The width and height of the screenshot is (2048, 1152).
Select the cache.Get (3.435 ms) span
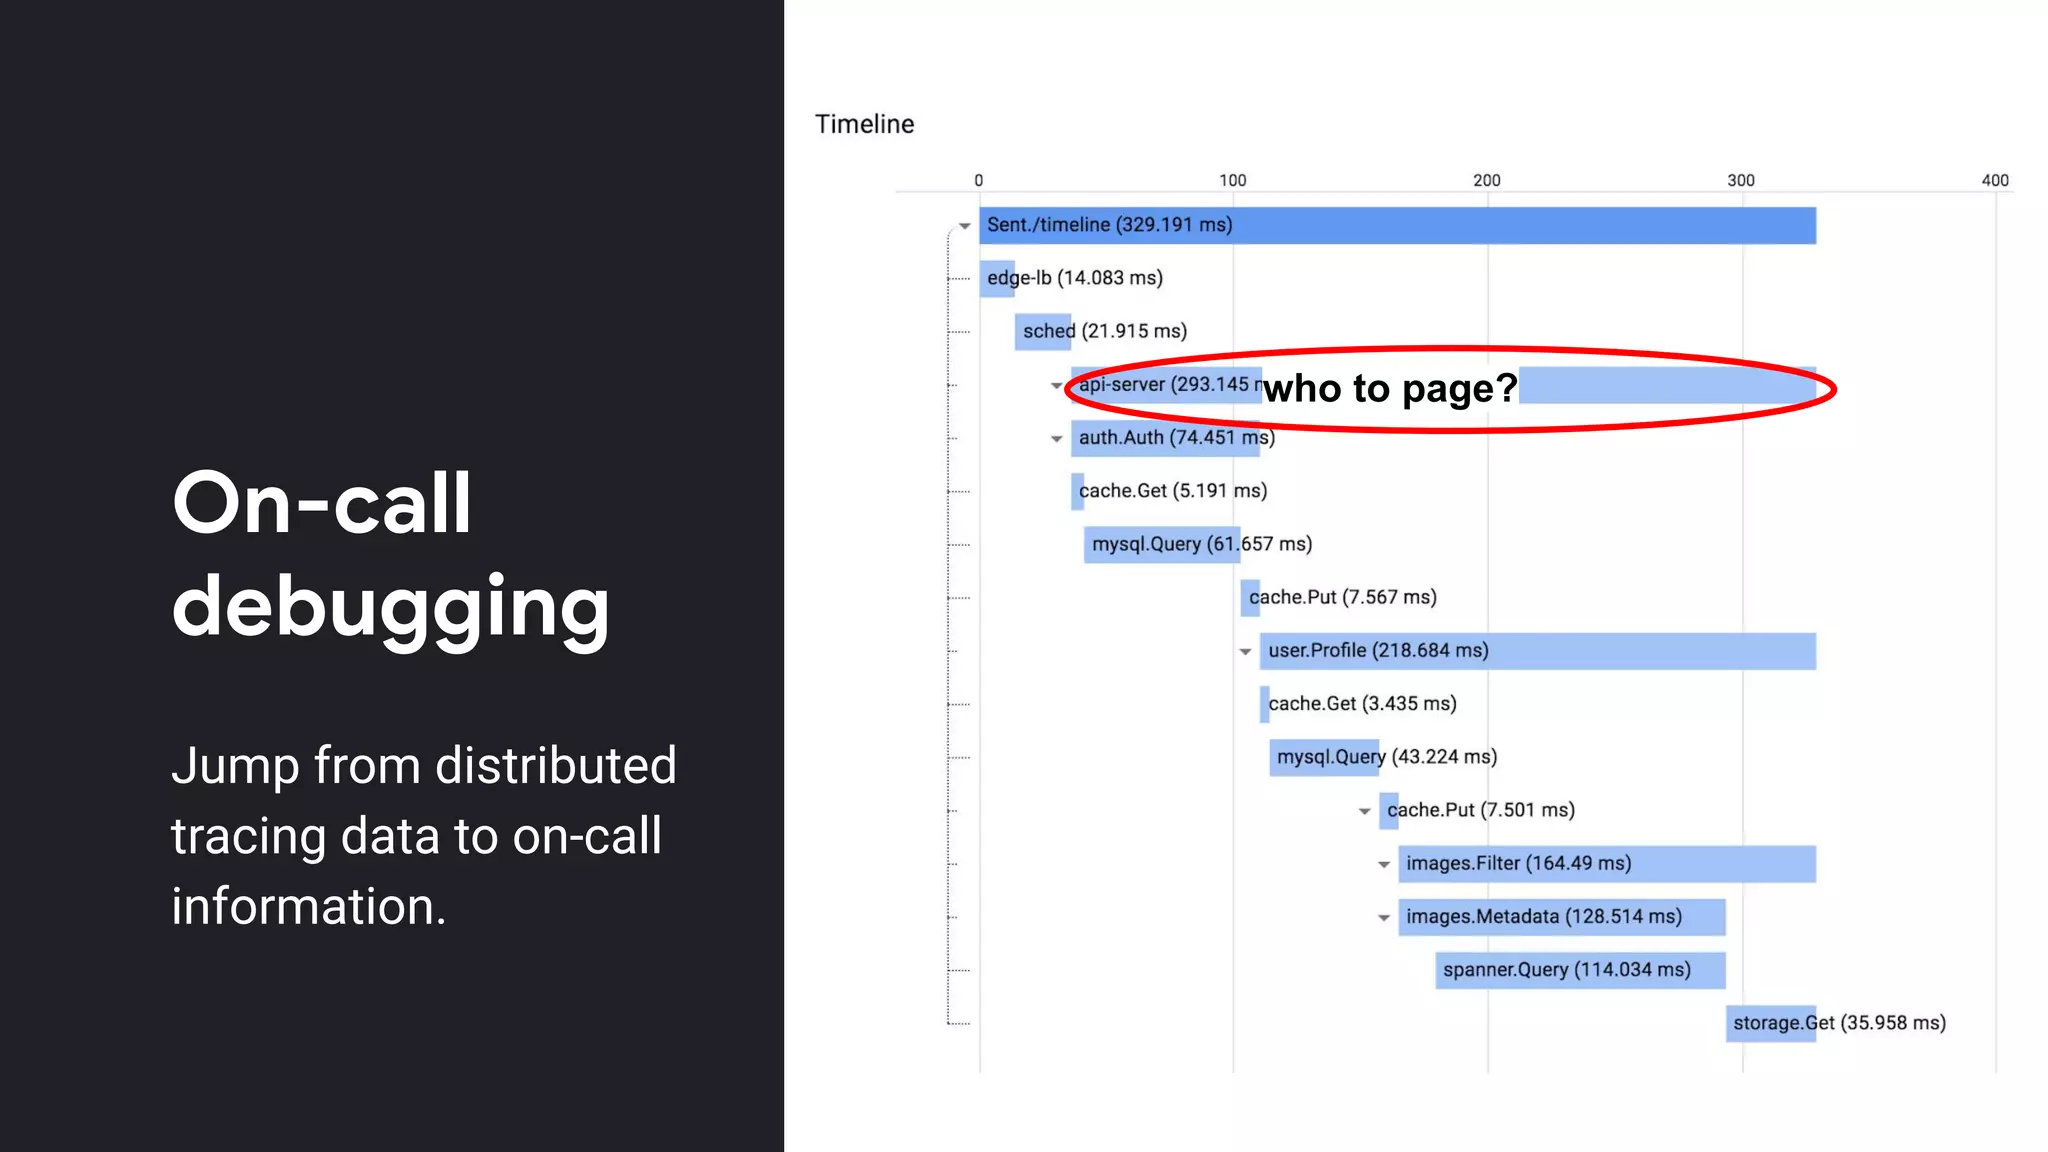click(1265, 704)
